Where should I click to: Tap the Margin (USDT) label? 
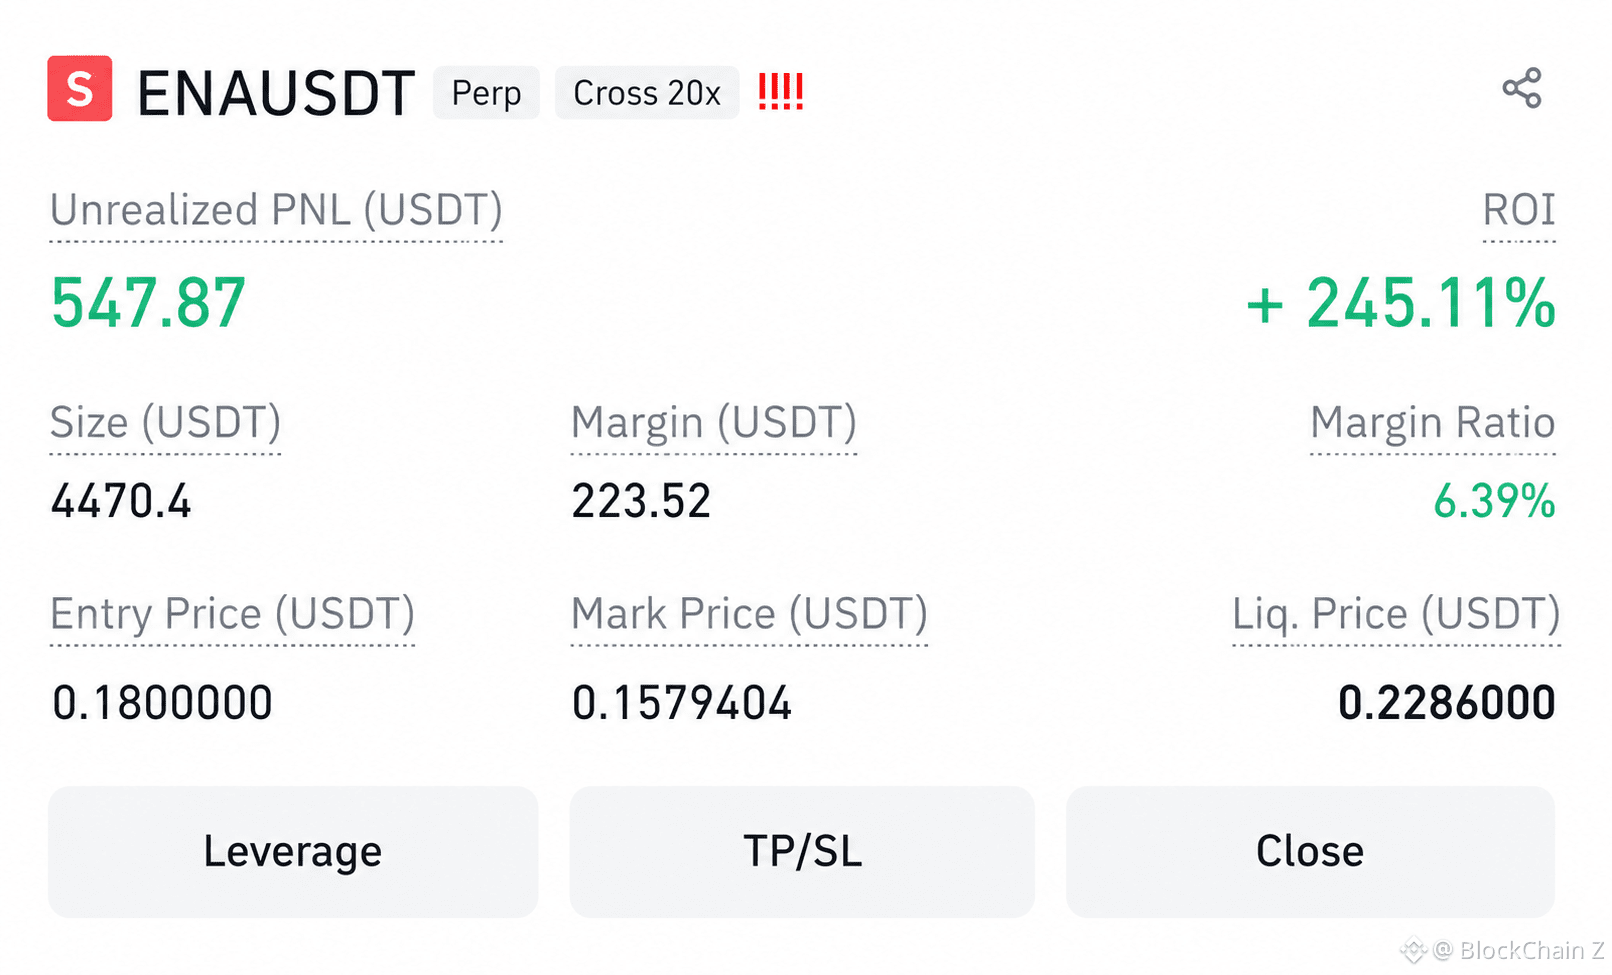click(x=714, y=422)
